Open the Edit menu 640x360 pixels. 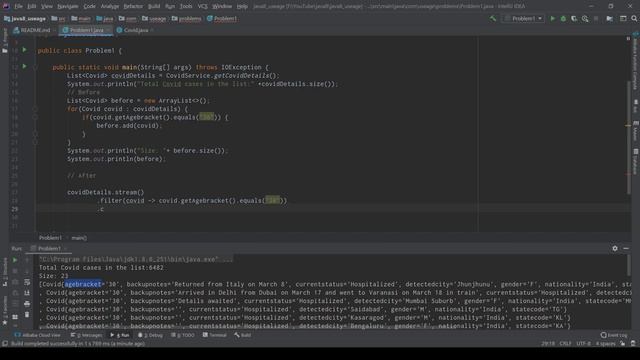tap(31, 6)
